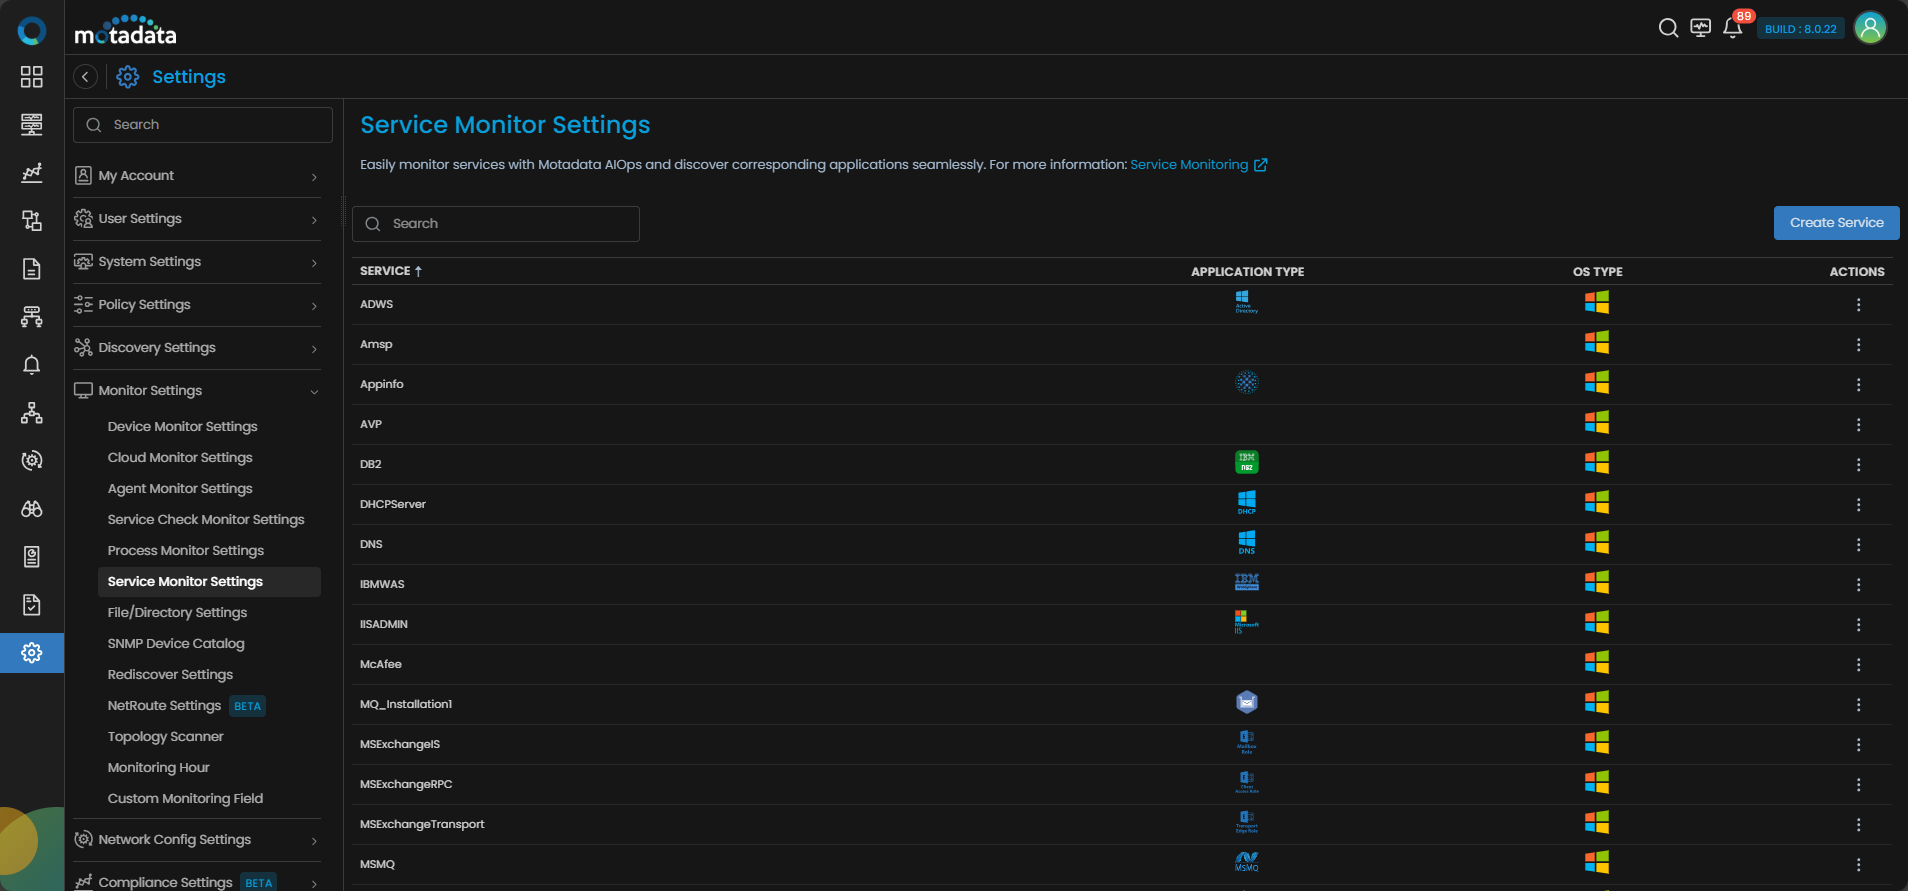Open the health monitor screen icon in header

tap(1700, 28)
